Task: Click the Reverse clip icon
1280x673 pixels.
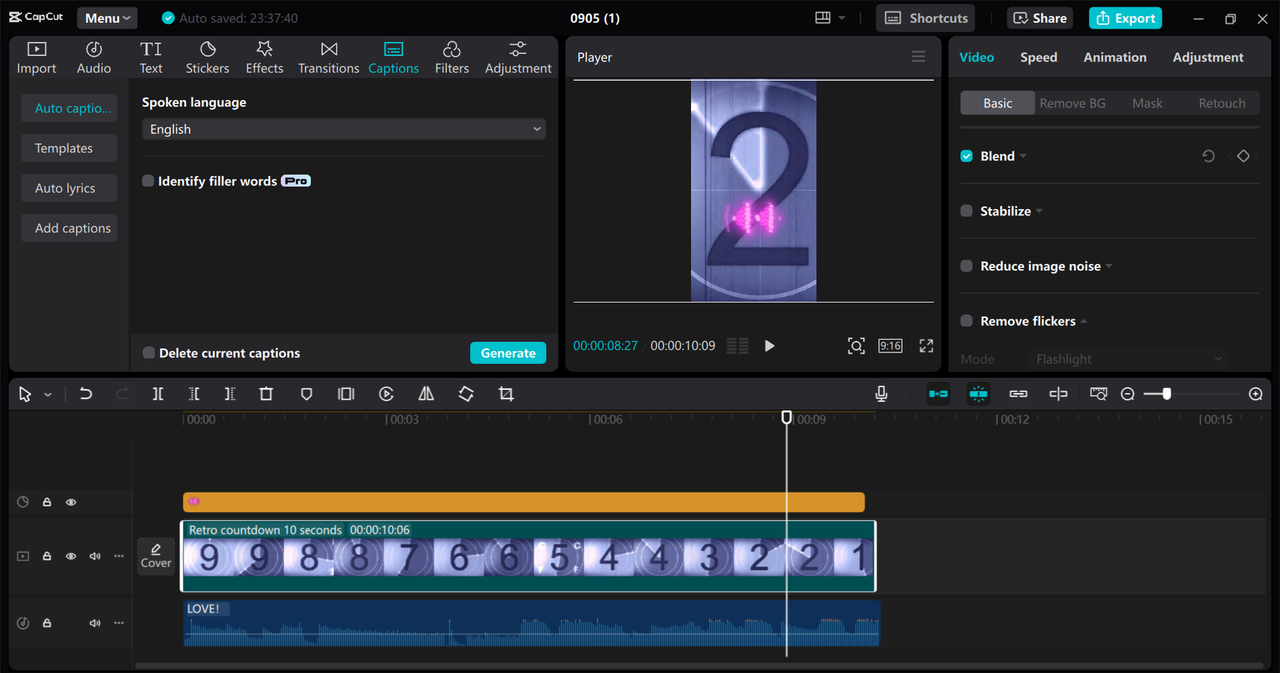Action: (x=386, y=394)
